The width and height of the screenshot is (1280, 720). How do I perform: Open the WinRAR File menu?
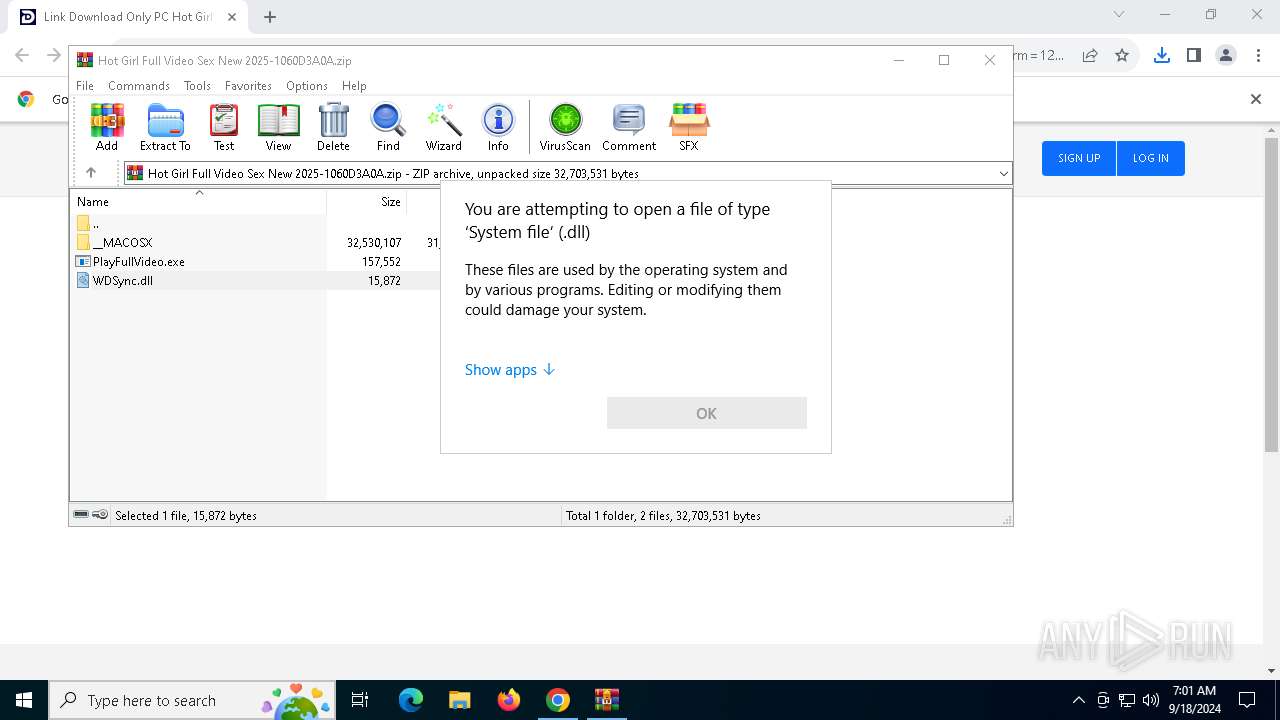[85, 86]
